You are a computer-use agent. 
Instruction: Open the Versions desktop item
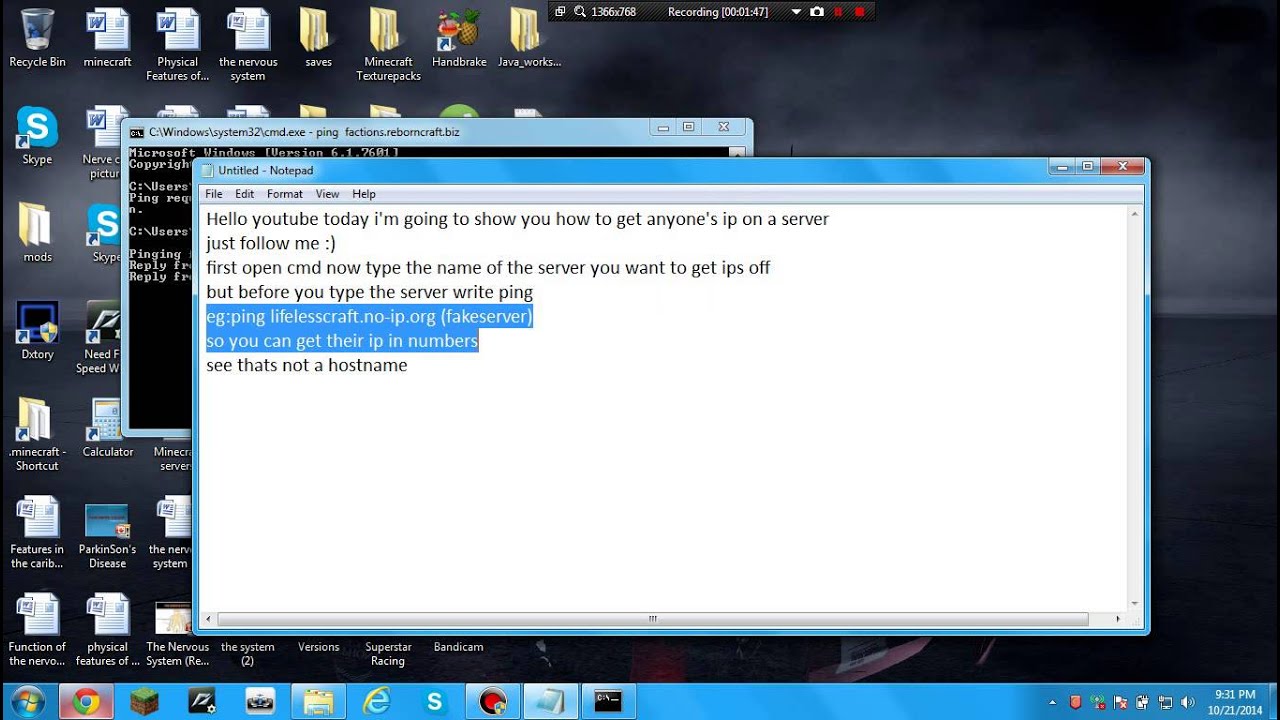click(x=318, y=647)
